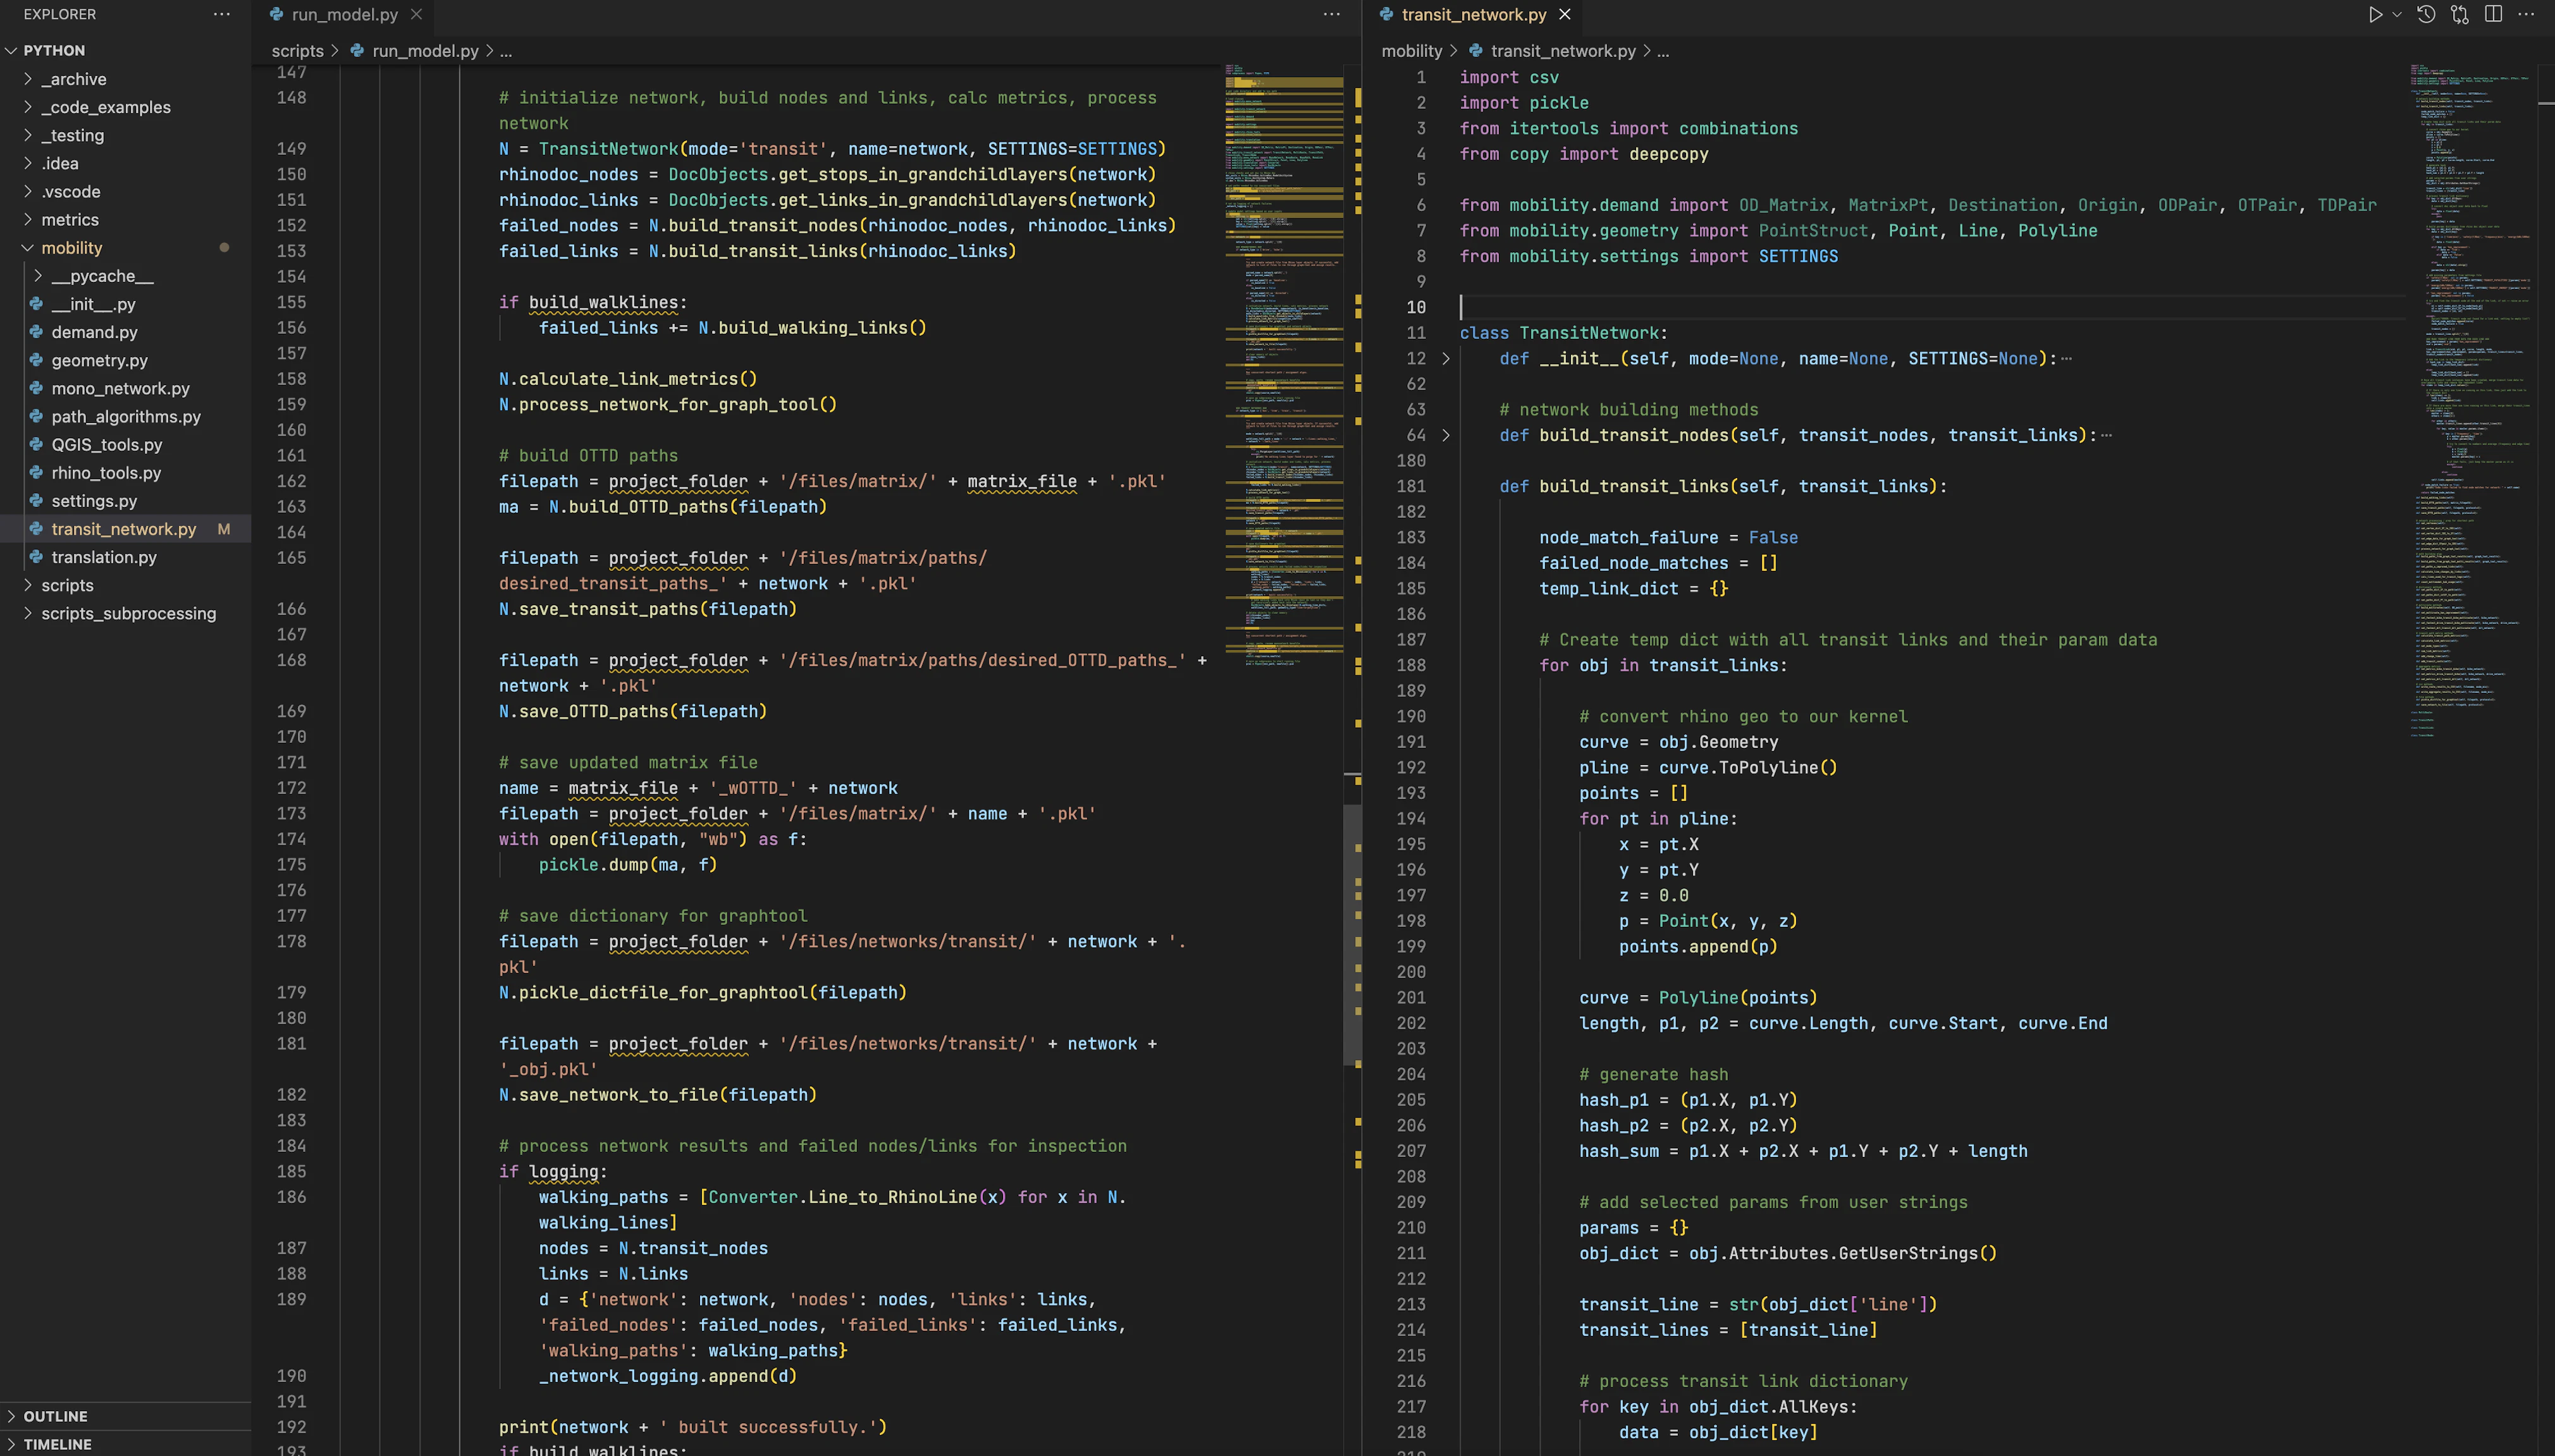Viewport: 2555px width, 1456px height.
Task: Open path_algorithms.py from the explorer
Action: point(126,416)
